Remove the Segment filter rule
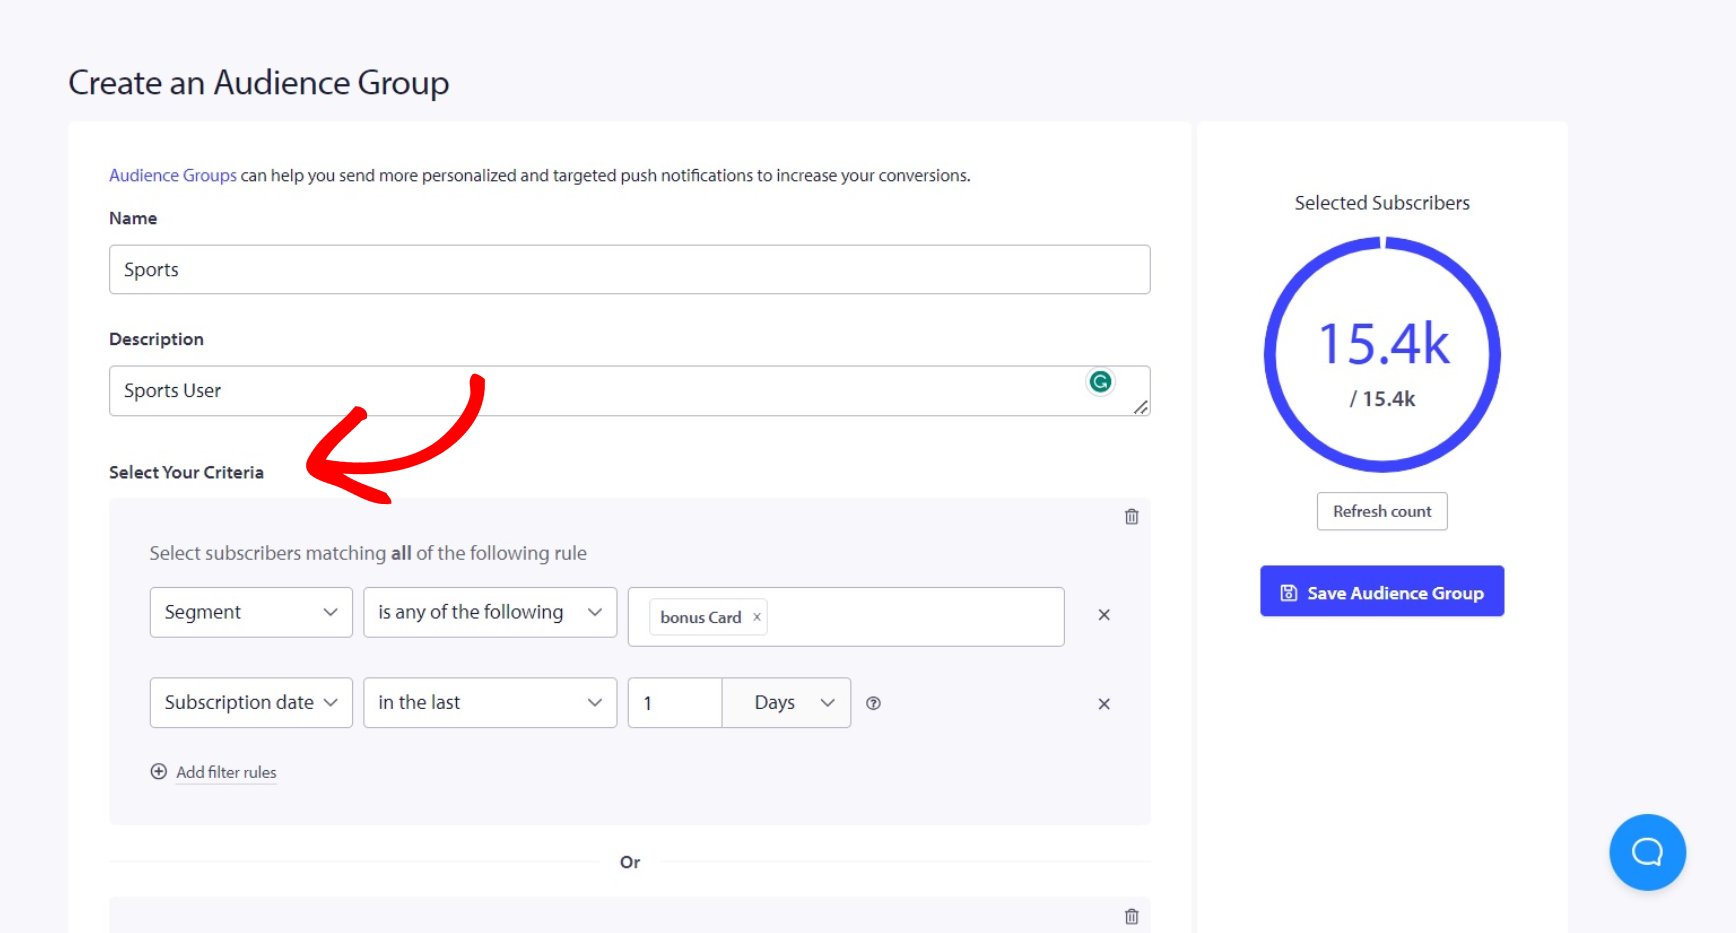Viewport: 1736px width, 933px height. [x=1103, y=615]
